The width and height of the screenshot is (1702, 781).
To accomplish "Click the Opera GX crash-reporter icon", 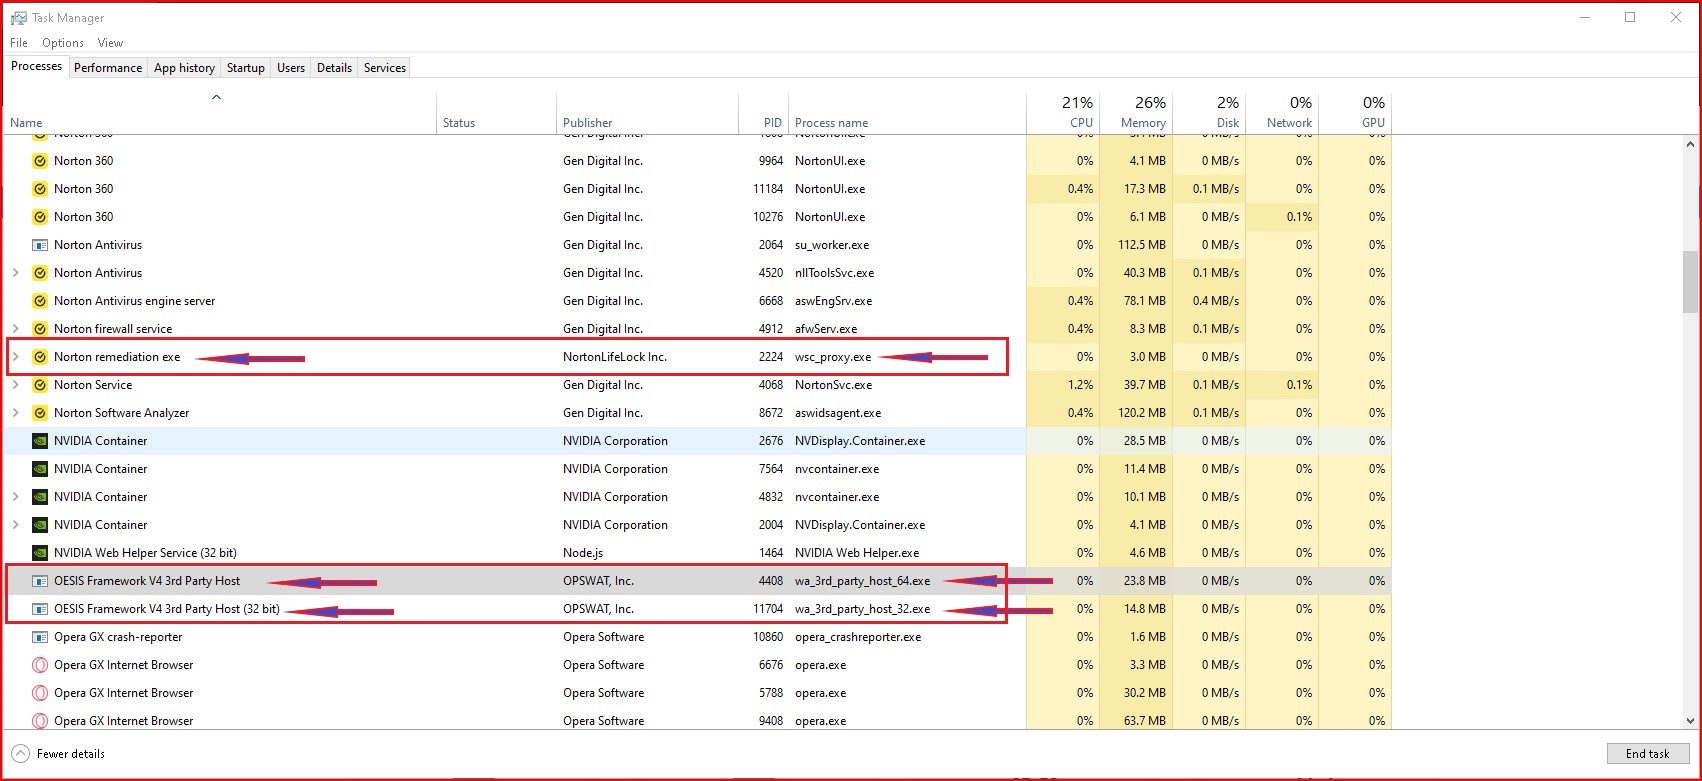I will pyautogui.click(x=40, y=637).
